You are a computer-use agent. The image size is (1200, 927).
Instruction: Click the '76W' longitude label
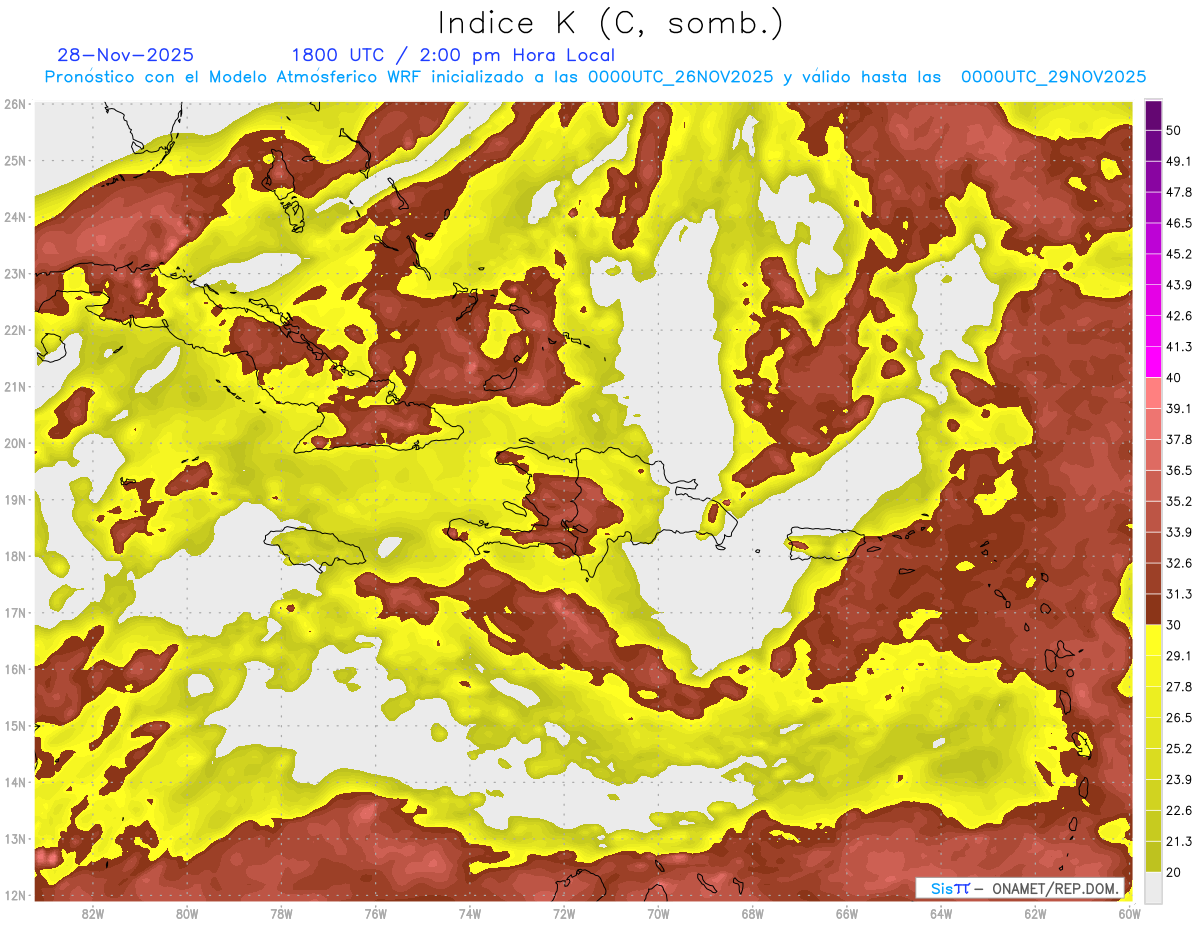[x=376, y=913]
